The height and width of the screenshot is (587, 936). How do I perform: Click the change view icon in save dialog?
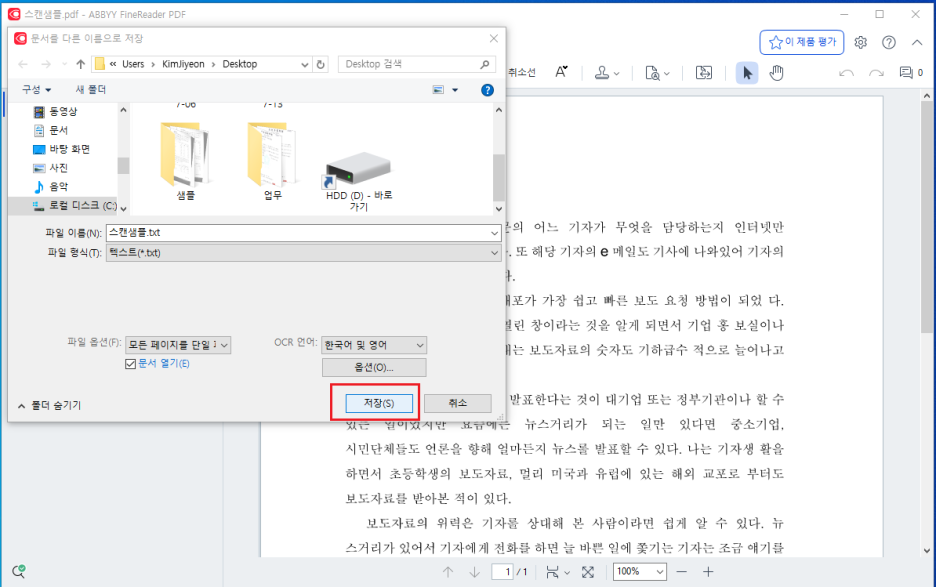click(438, 90)
